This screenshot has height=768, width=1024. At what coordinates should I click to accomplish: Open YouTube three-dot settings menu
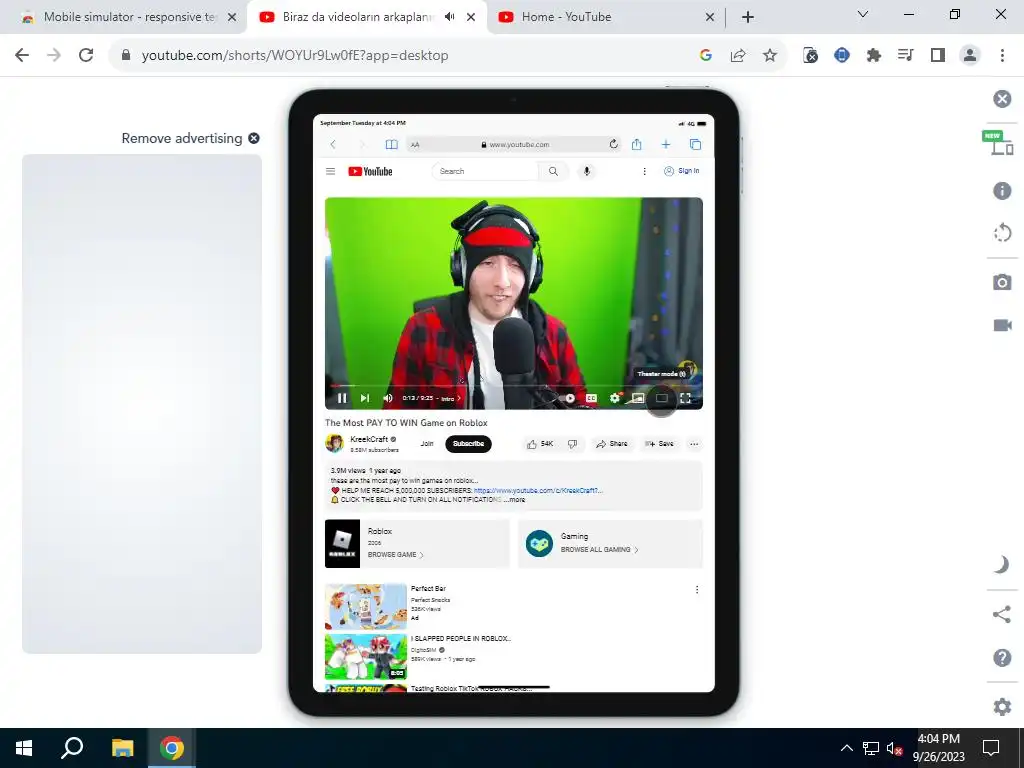coord(644,171)
